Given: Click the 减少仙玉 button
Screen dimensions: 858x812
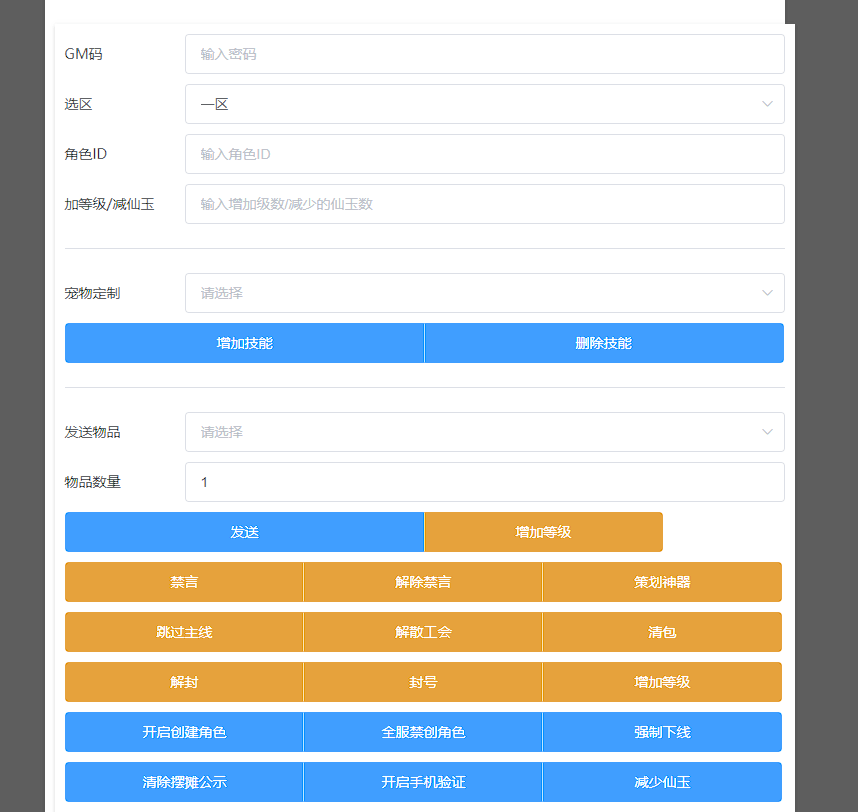Looking at the screenshot, I should coord(662,782).
